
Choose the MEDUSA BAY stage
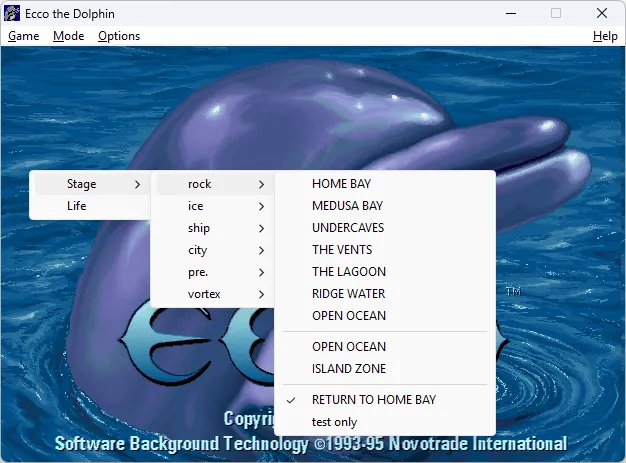(x=385, y=206)
